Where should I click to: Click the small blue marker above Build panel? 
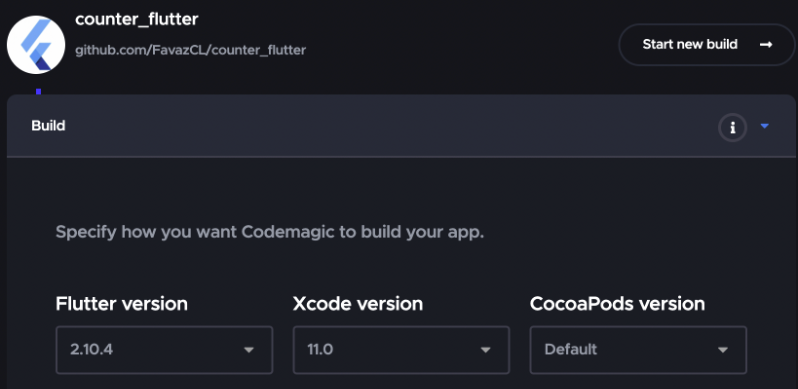click(39, 92)
